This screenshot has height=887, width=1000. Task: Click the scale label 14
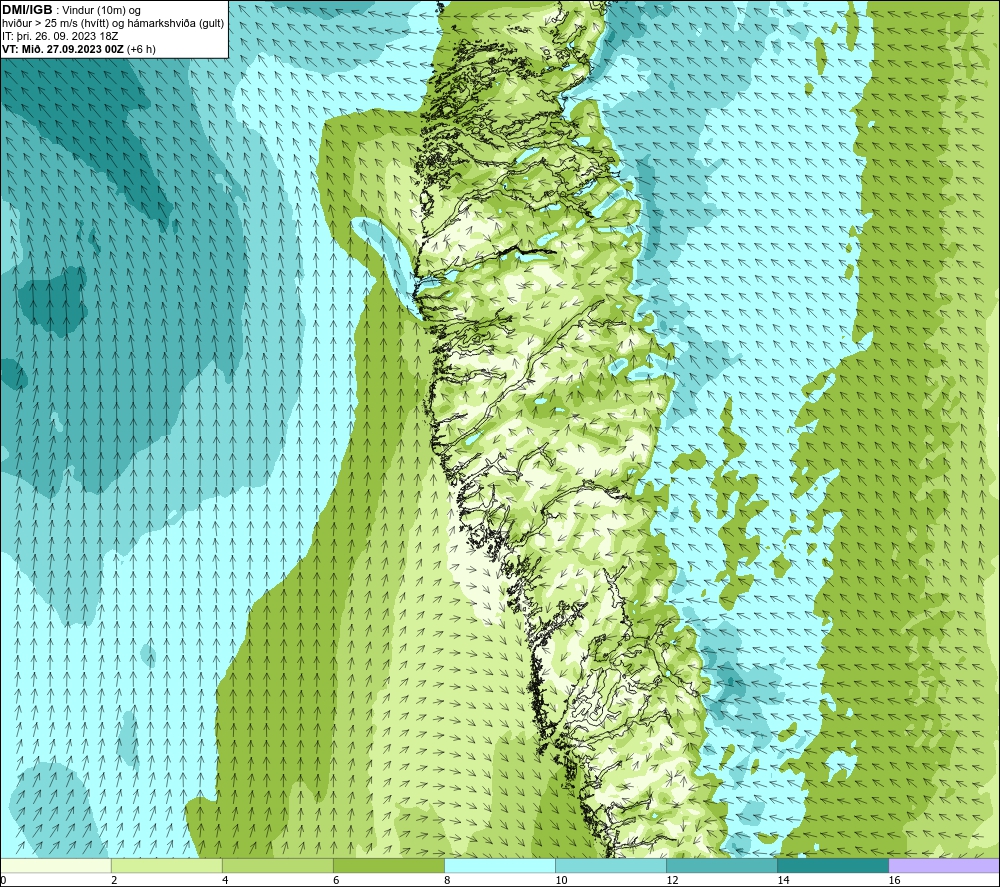tap(783, 881)
